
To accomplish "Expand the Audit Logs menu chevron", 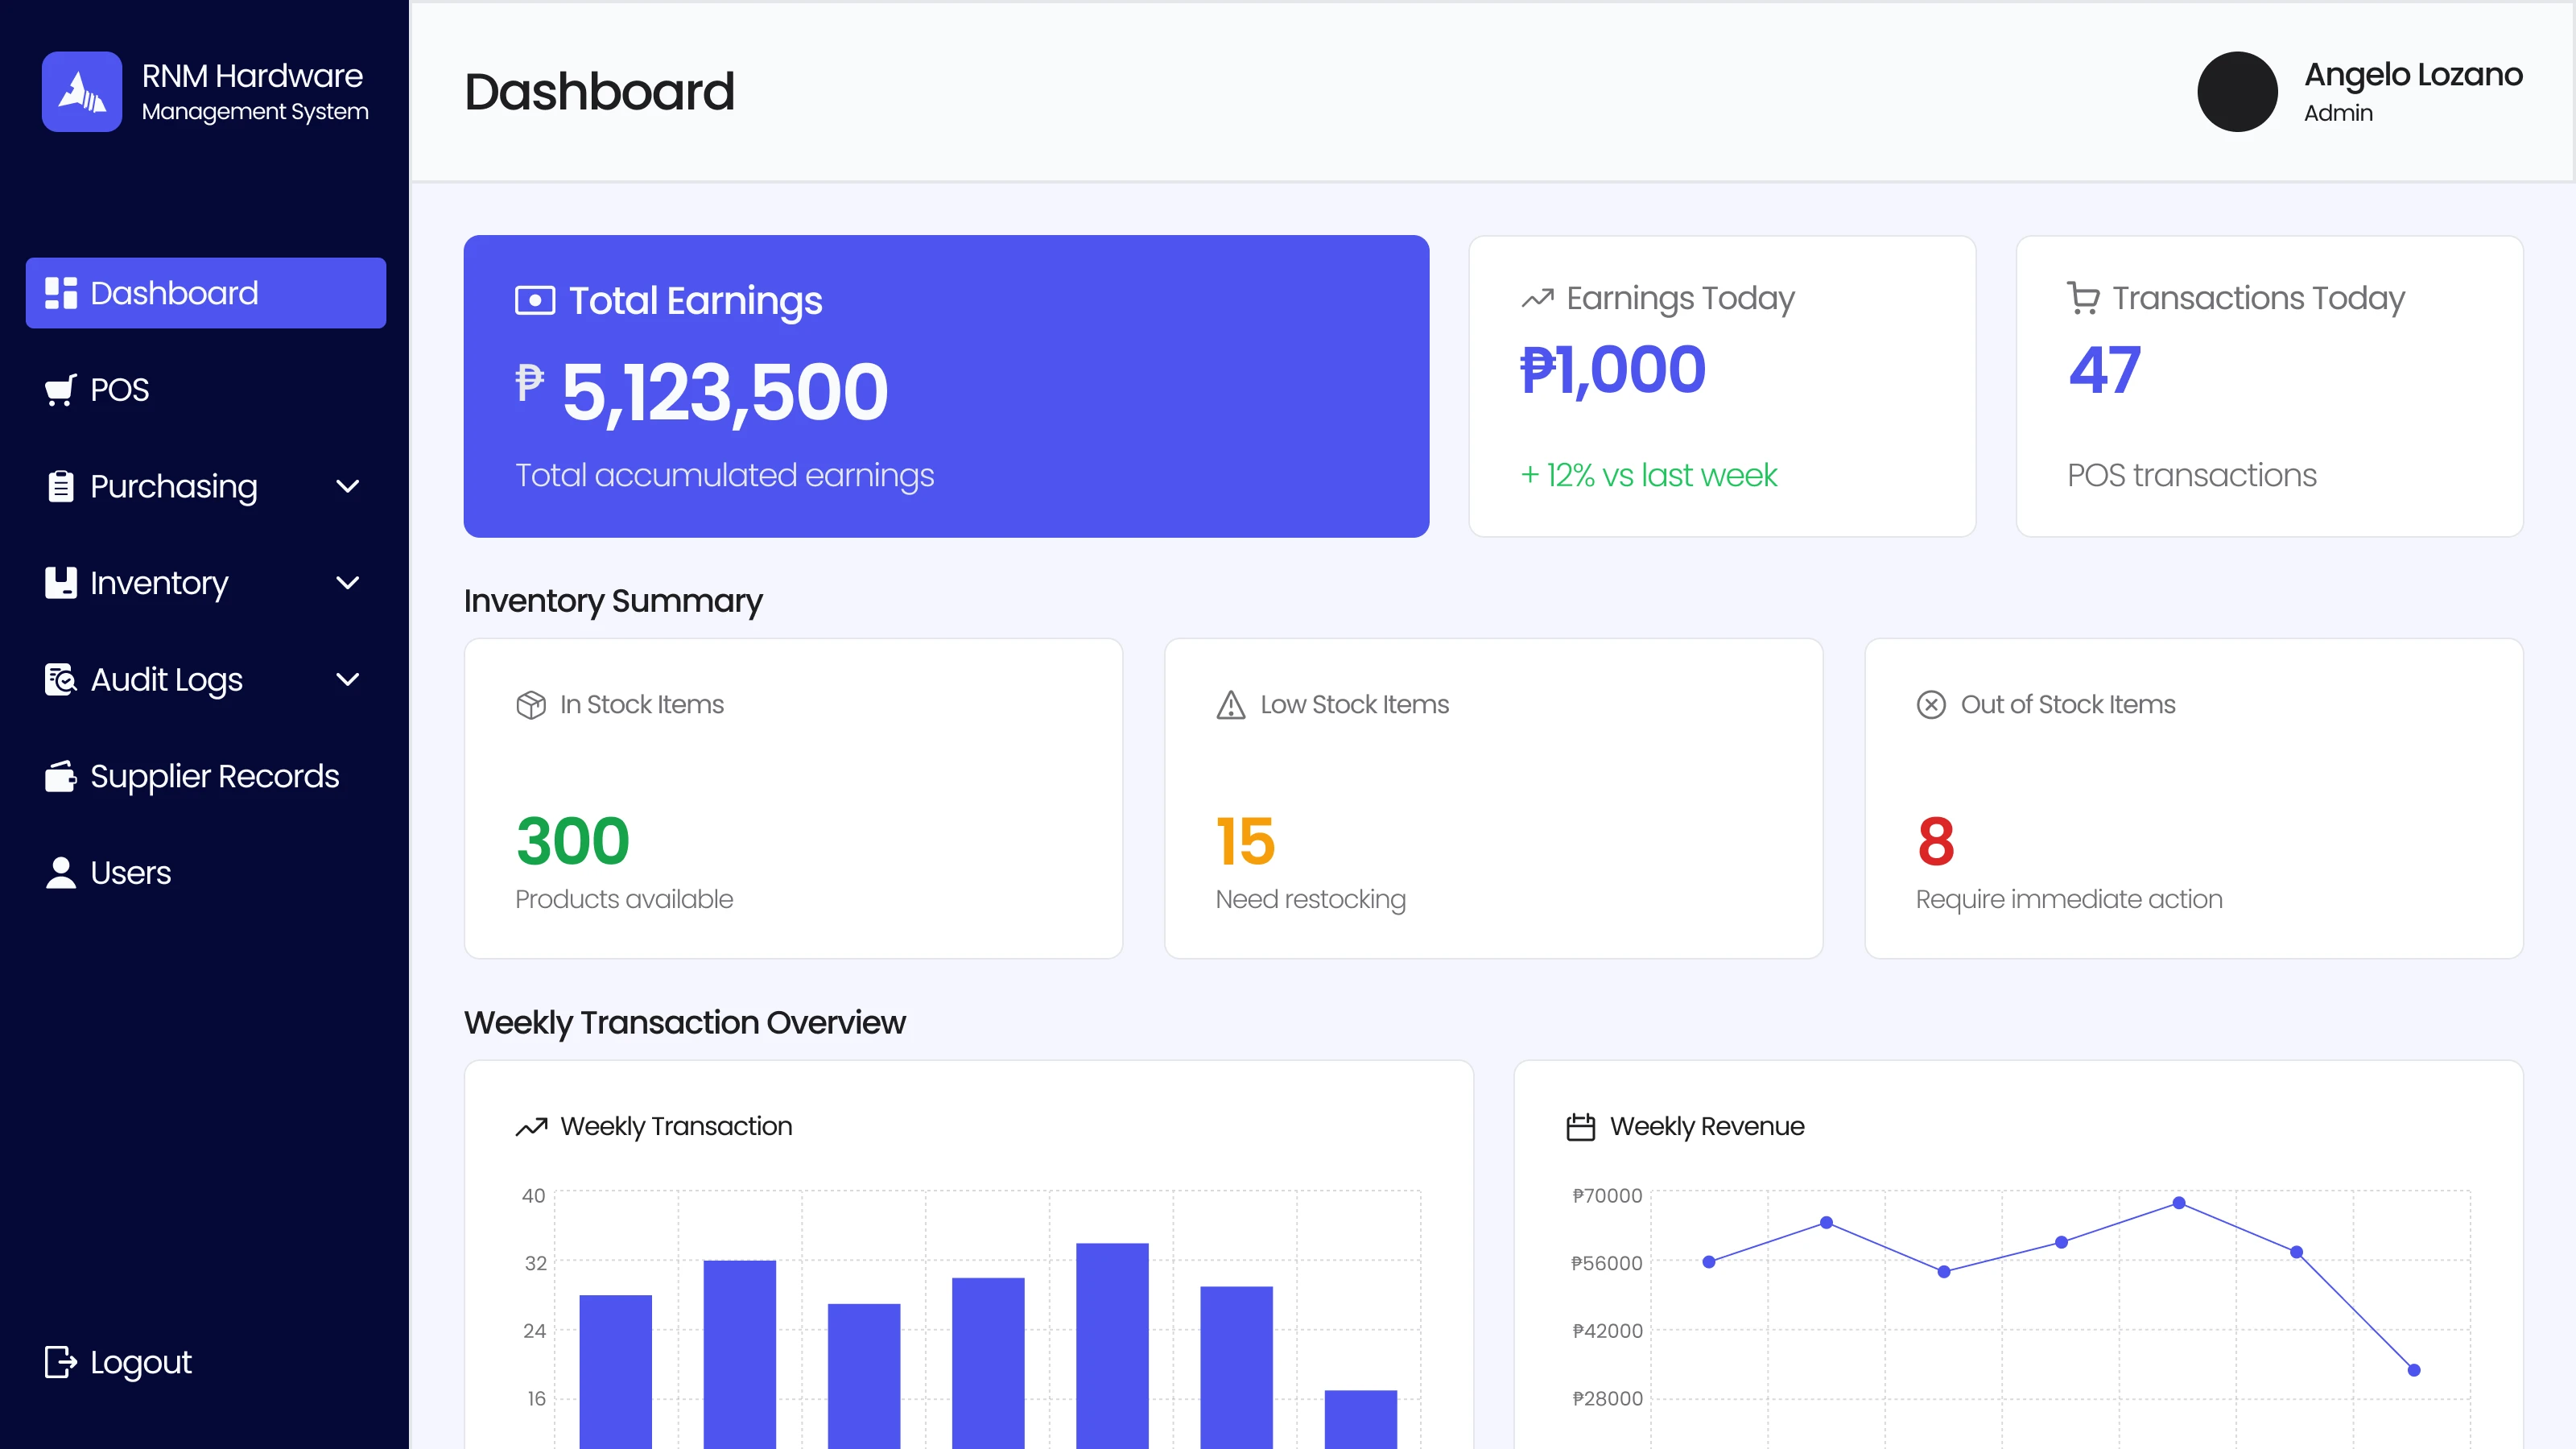I will tap(348, 679).
